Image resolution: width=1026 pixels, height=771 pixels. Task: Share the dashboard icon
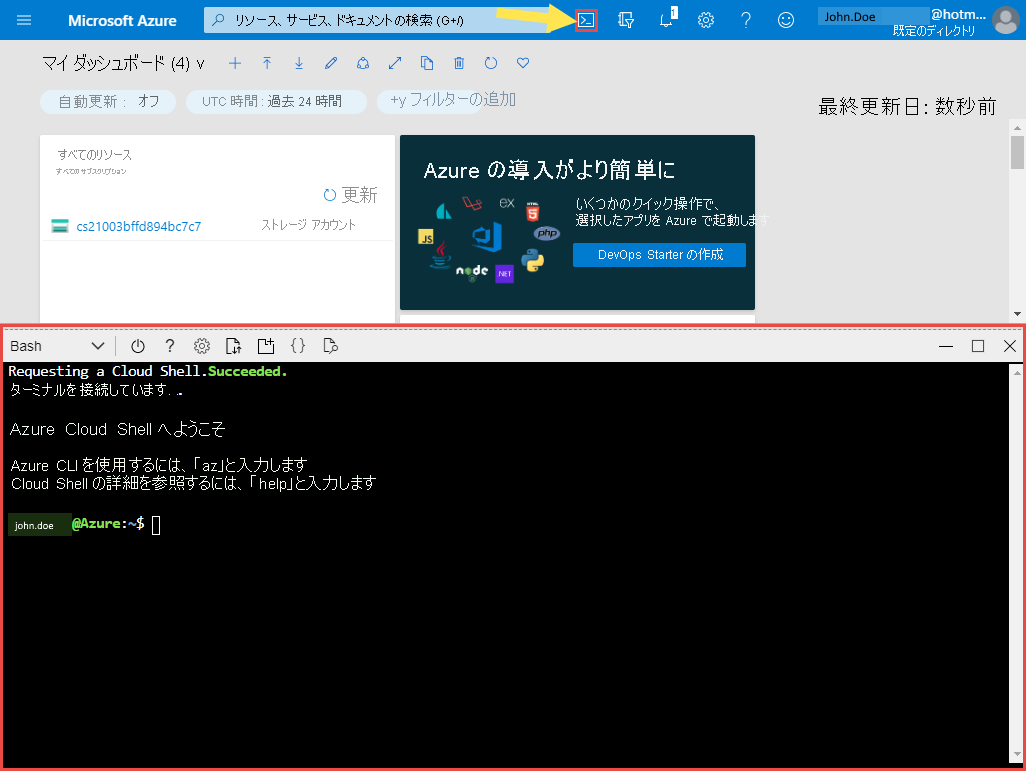click(363, 63)
